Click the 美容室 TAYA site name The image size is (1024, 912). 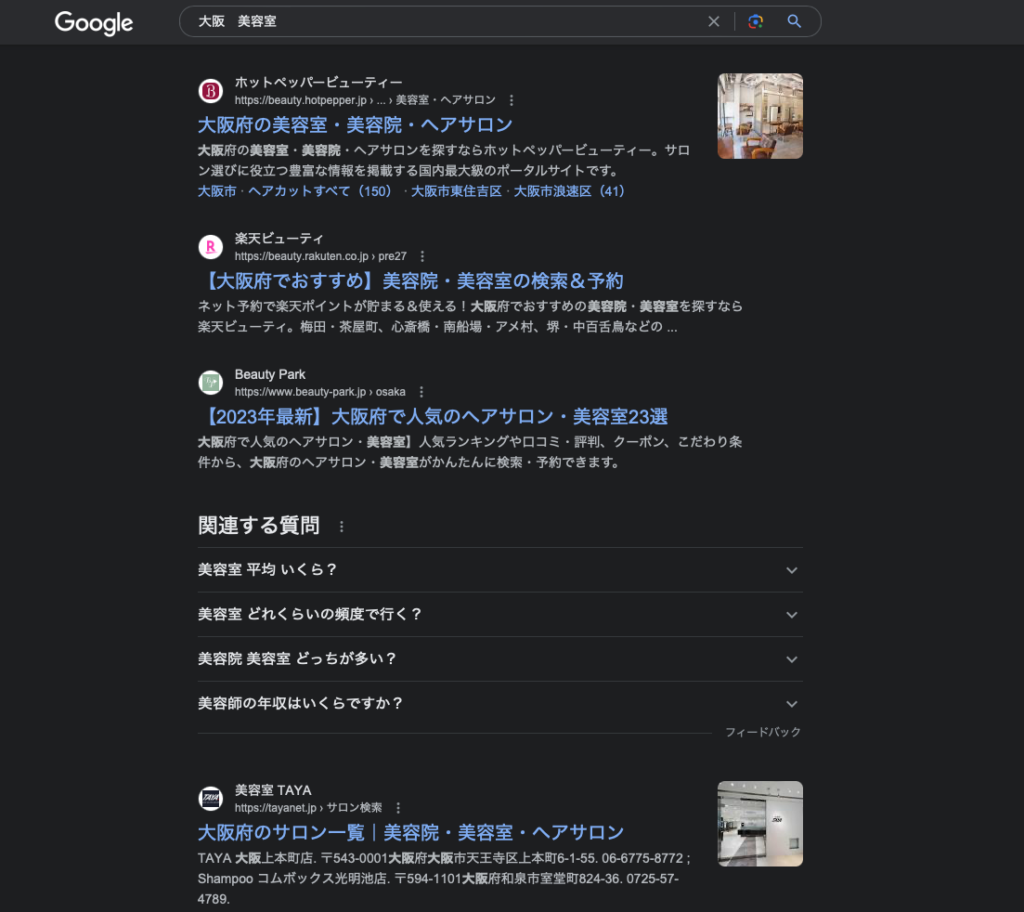tap(273, 790)
